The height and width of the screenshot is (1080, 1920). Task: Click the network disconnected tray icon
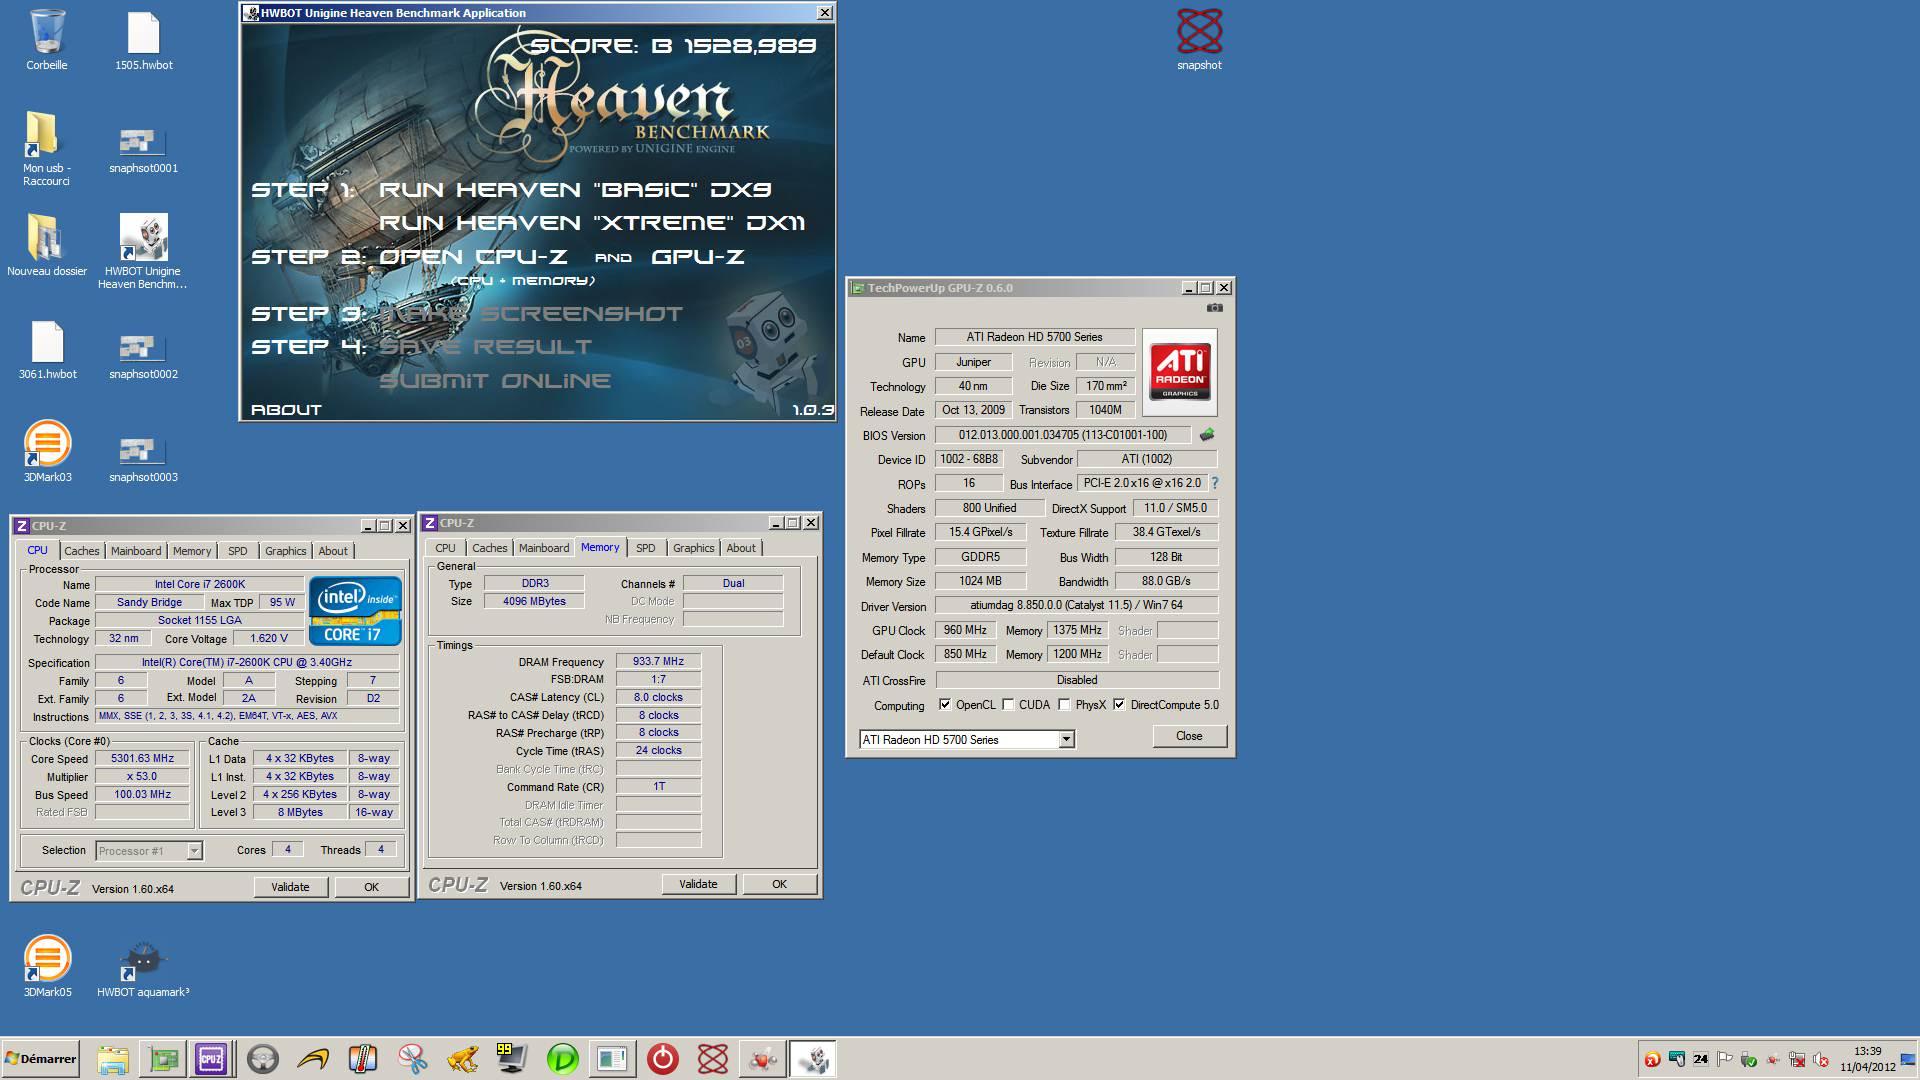[x=1797, y=1060]
